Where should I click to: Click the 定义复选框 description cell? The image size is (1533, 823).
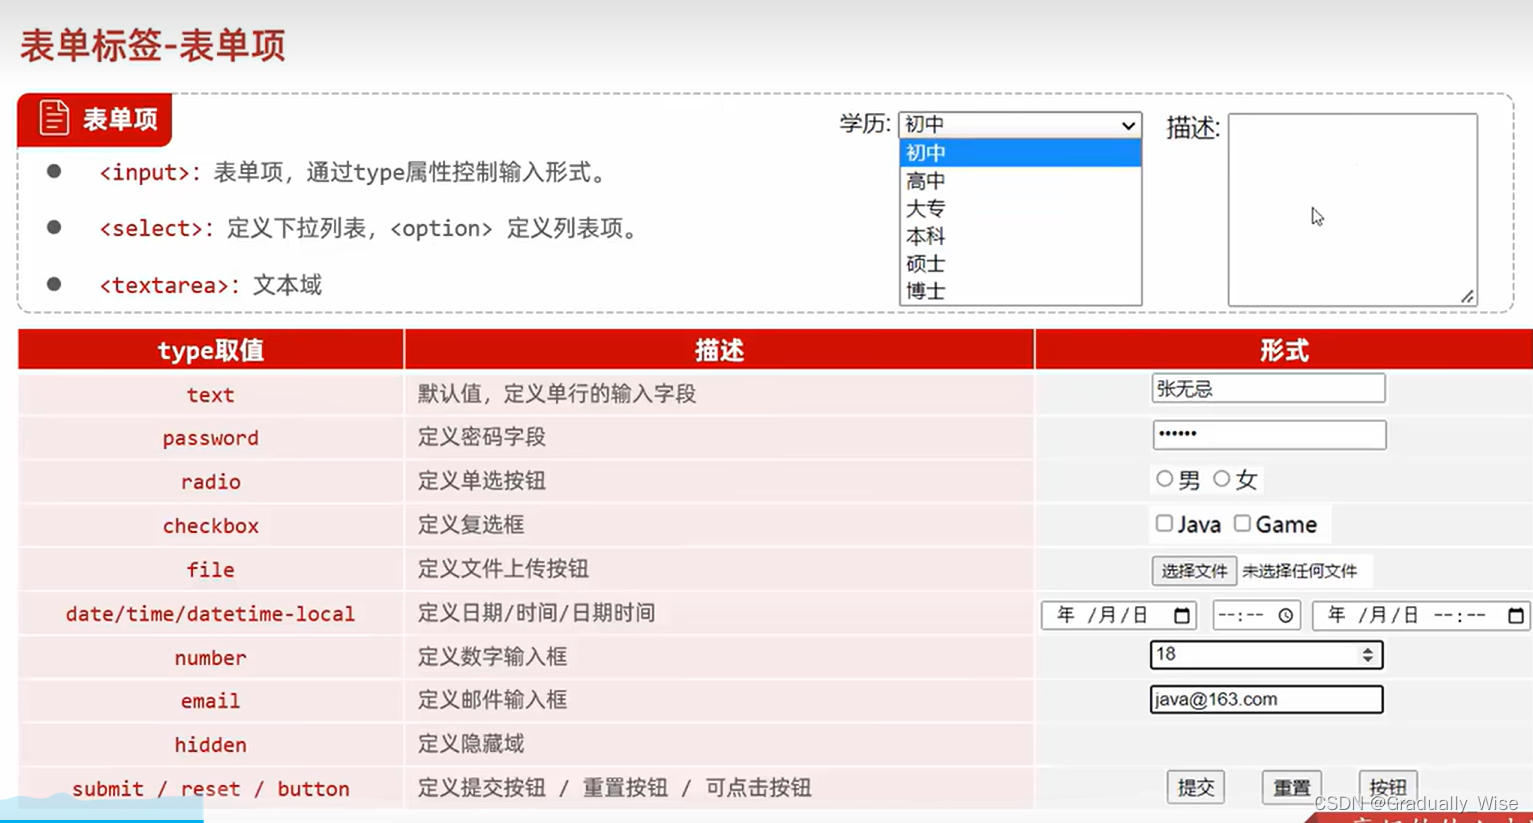719,525
